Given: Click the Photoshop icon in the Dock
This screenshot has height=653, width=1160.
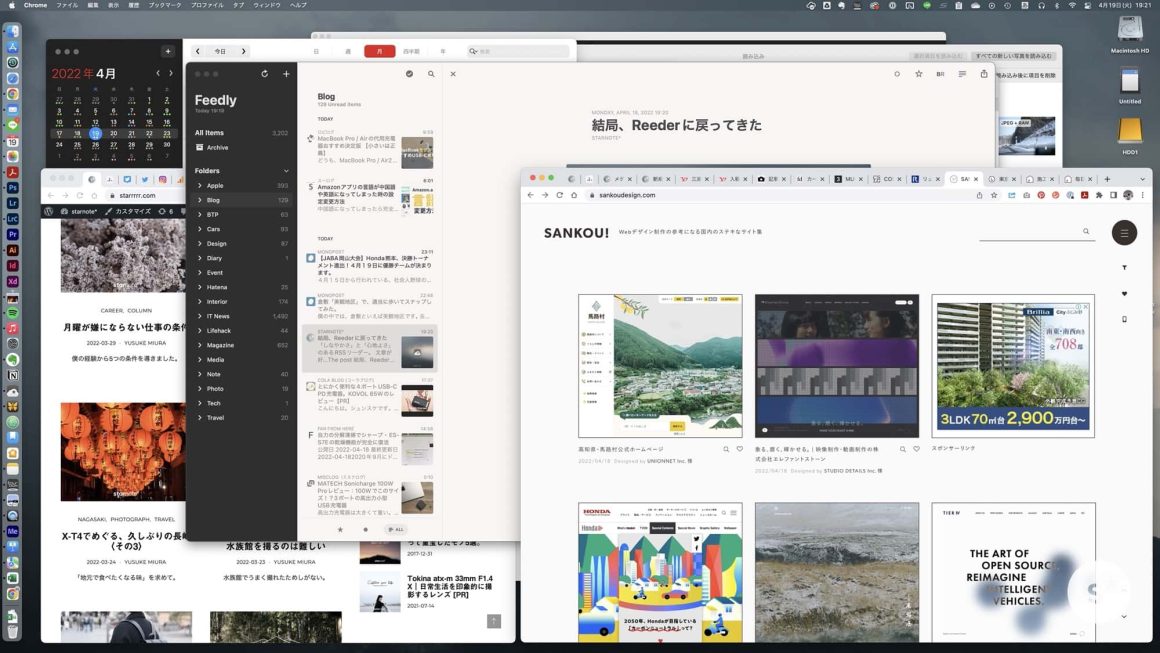Looking at the screenshot, I should coord(13,187).
